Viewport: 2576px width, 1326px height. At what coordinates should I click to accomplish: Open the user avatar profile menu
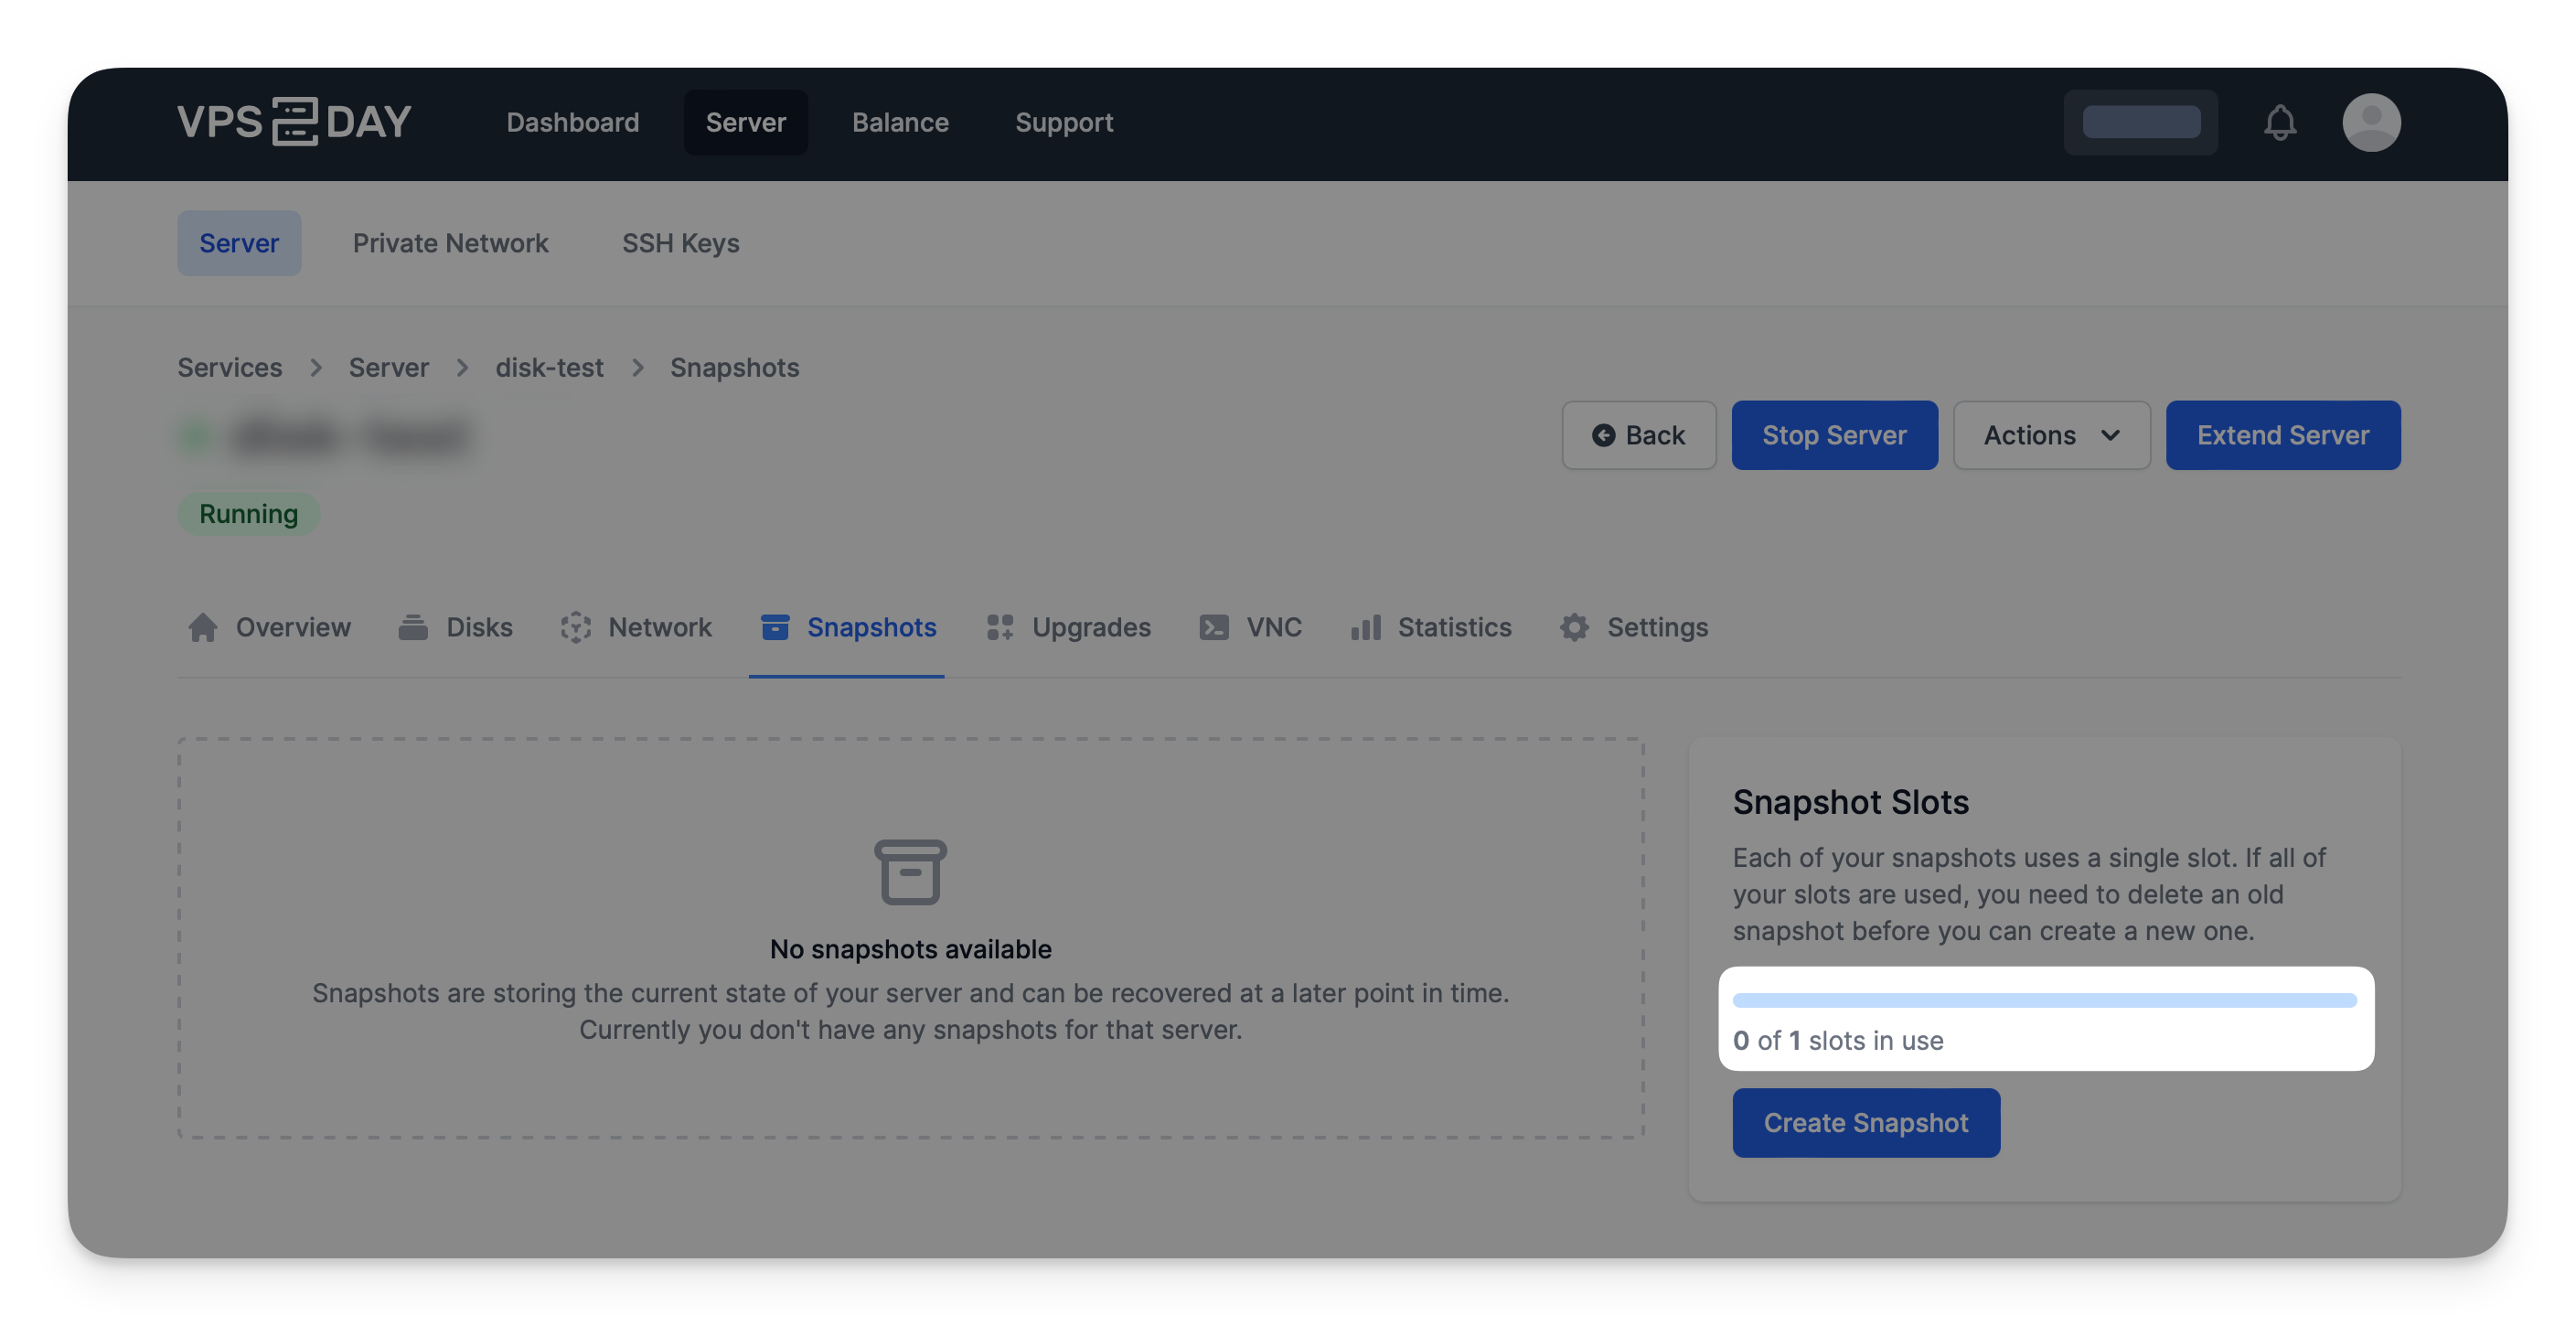click(x=2370, y=122)
